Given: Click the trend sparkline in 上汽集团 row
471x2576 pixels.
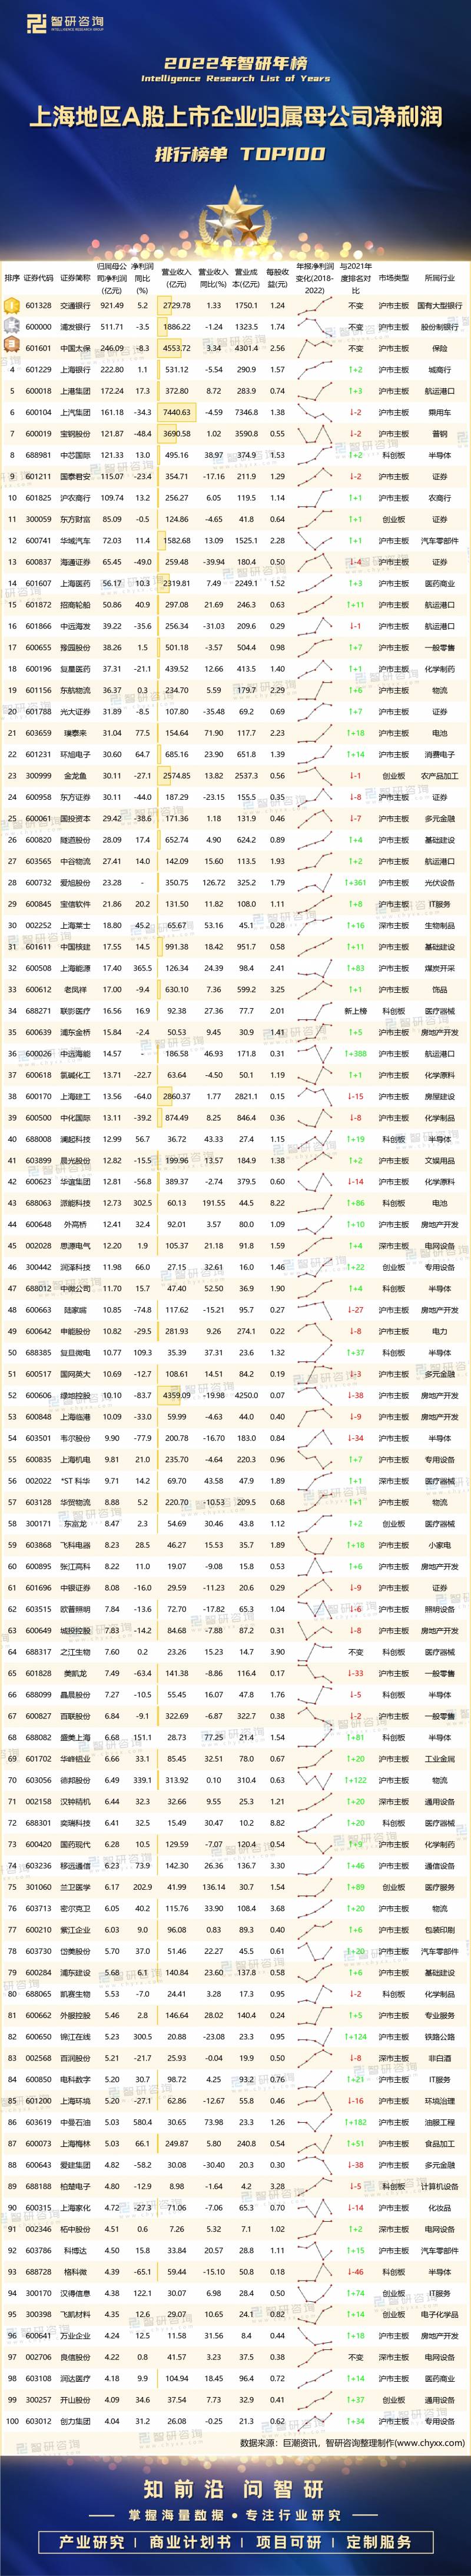Looking at the screenshot, I should point(315,412).
